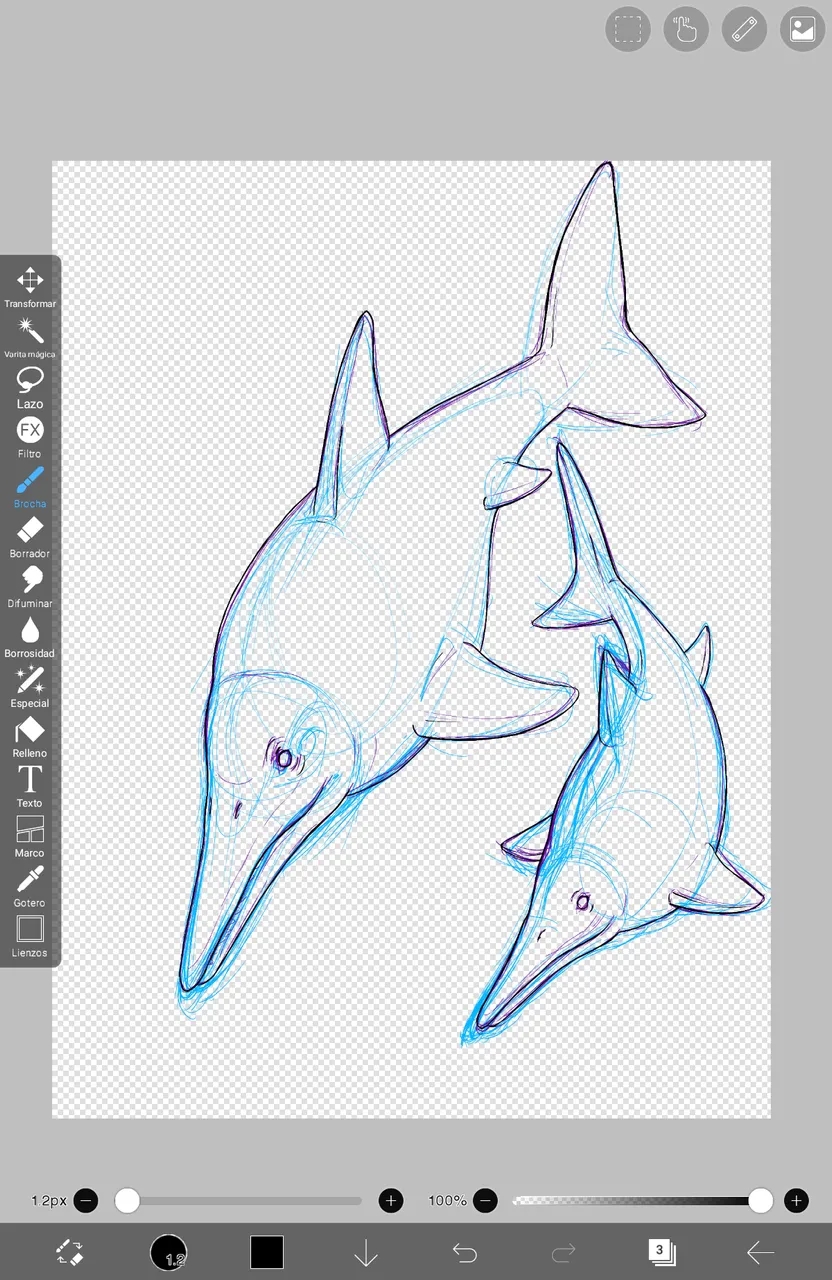The height and width of the screenshot is (1280, 832).
Task: Tap the down arrow to hide toolbar
Action: click(366, 1252)
